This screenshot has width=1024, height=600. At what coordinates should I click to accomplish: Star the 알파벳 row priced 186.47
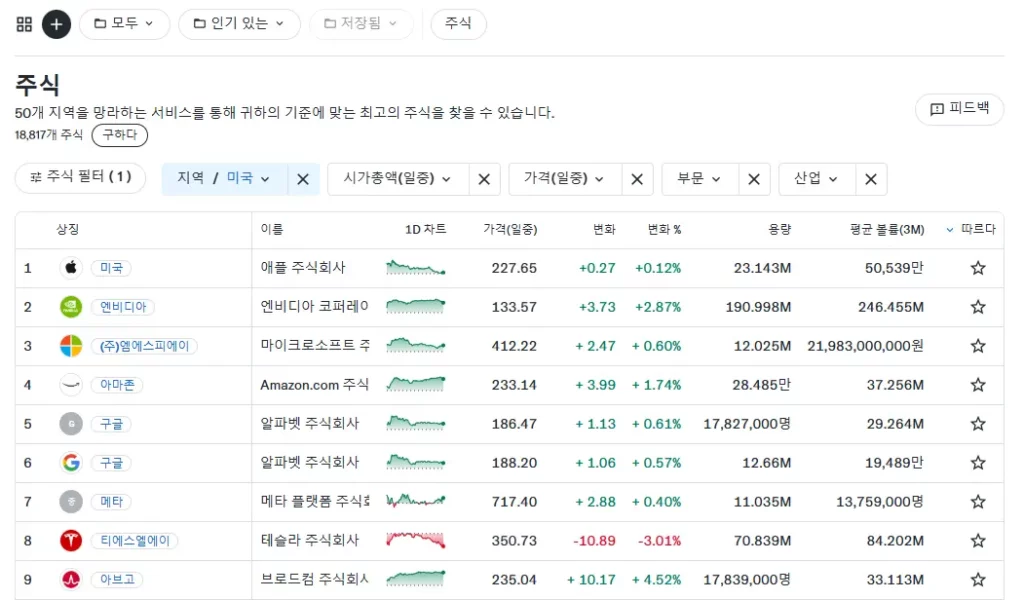pos(978,424)
